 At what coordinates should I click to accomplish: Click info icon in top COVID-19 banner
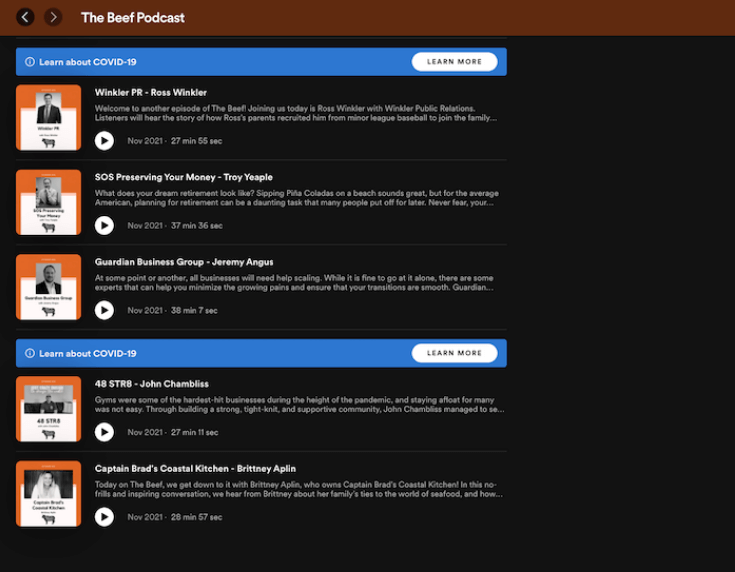(30, 62)
